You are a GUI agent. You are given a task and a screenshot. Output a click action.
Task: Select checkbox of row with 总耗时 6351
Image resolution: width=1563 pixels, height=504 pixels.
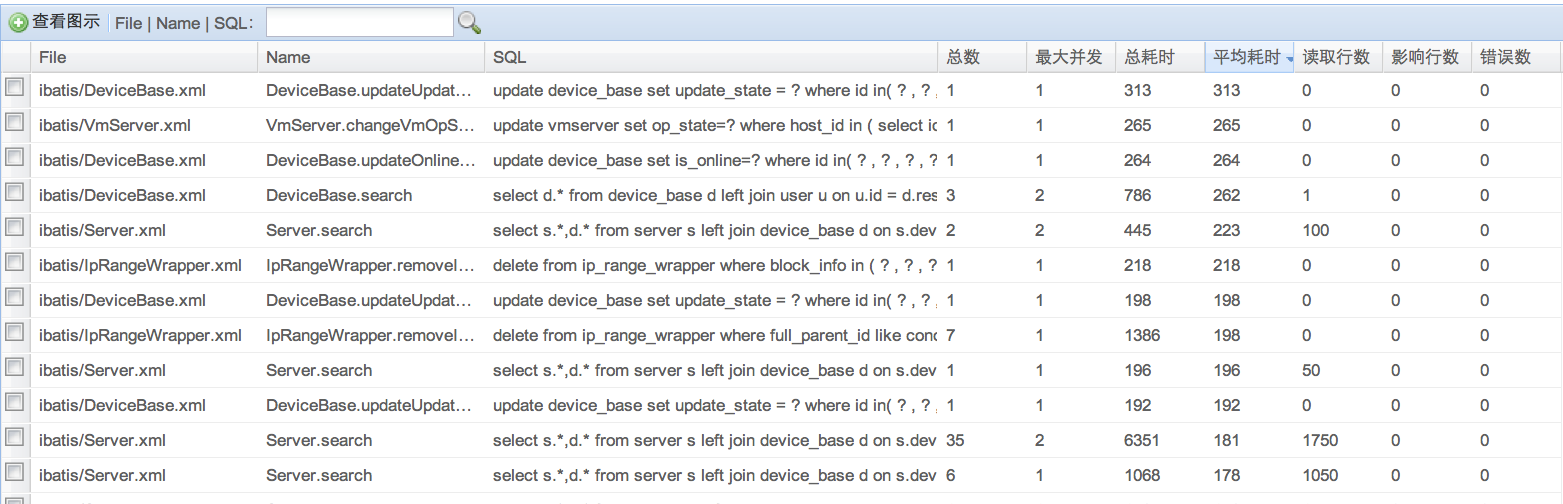pos(15,439)
